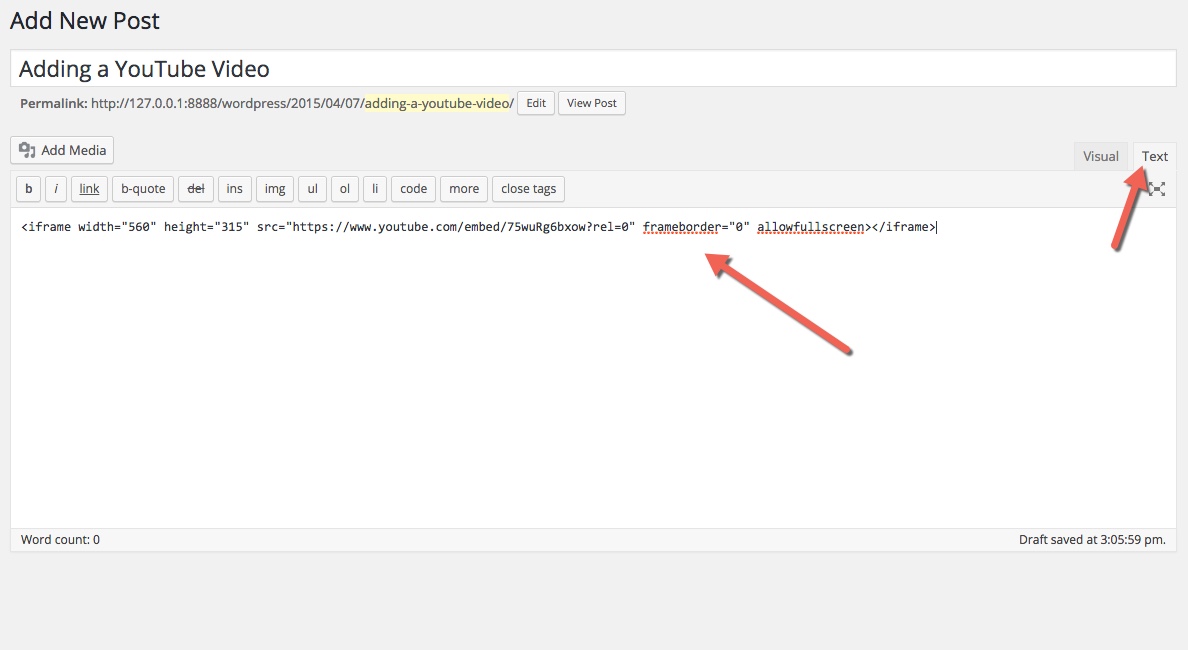Click the del quicktag button

(x=196, y=188)
